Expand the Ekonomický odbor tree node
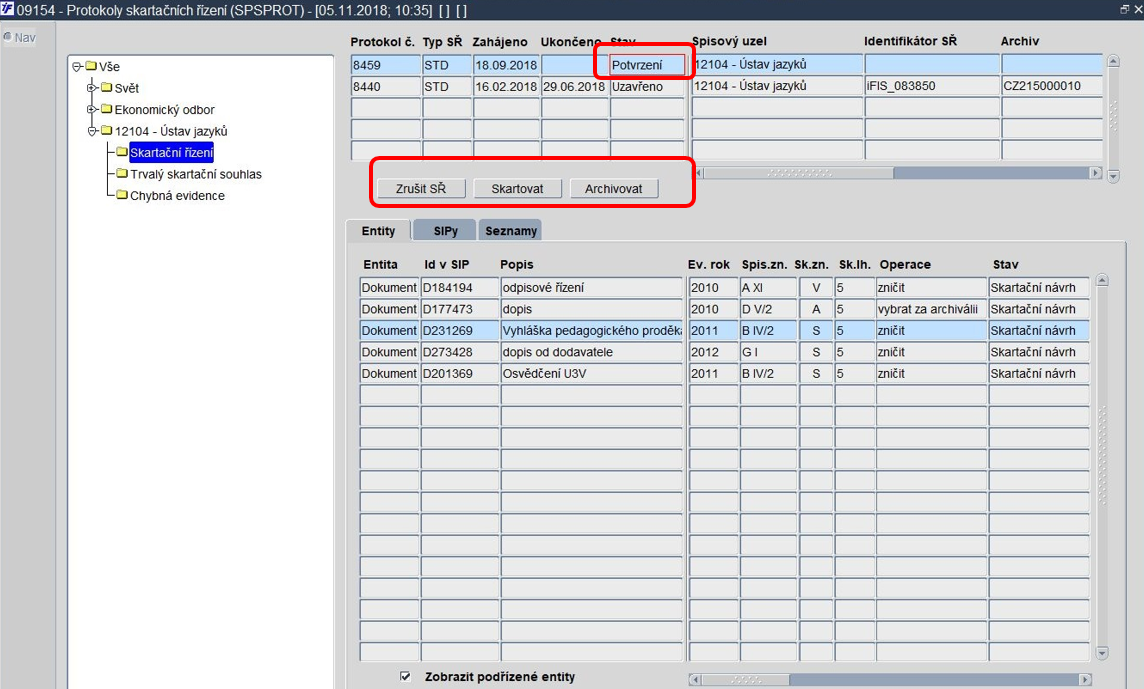The width and height of the screenshot is (1144, 689). tap(92, 109)
